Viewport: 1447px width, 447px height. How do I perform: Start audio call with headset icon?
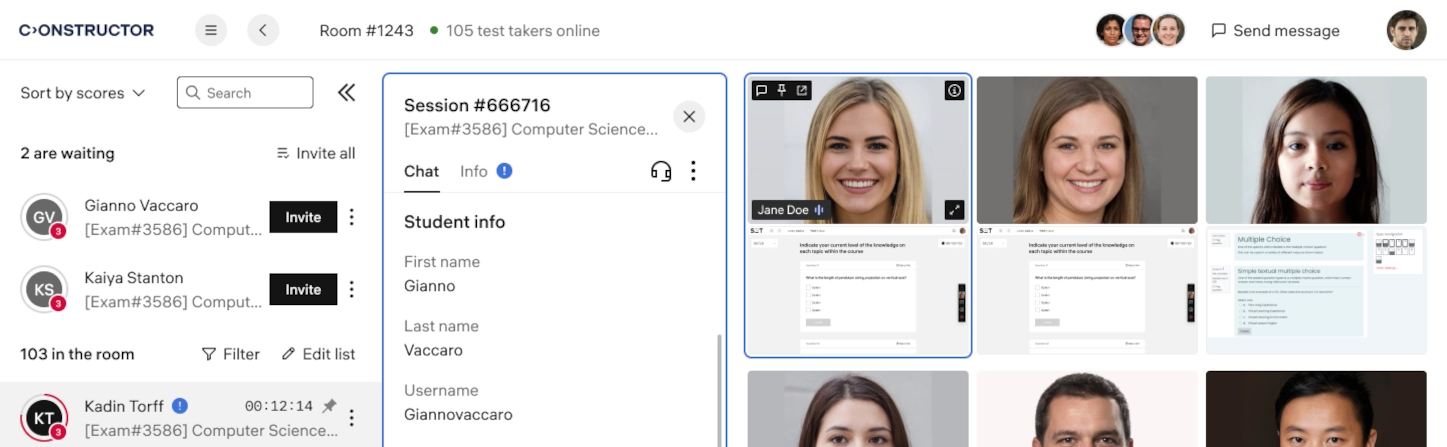(x=661, y=171)
